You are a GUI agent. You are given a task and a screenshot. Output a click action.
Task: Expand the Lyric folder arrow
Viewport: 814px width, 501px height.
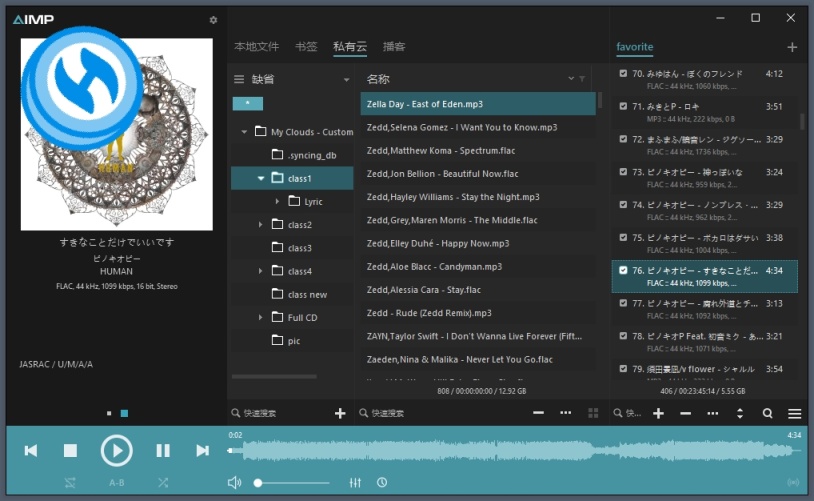pyautogui.click(x=277, y=201)
